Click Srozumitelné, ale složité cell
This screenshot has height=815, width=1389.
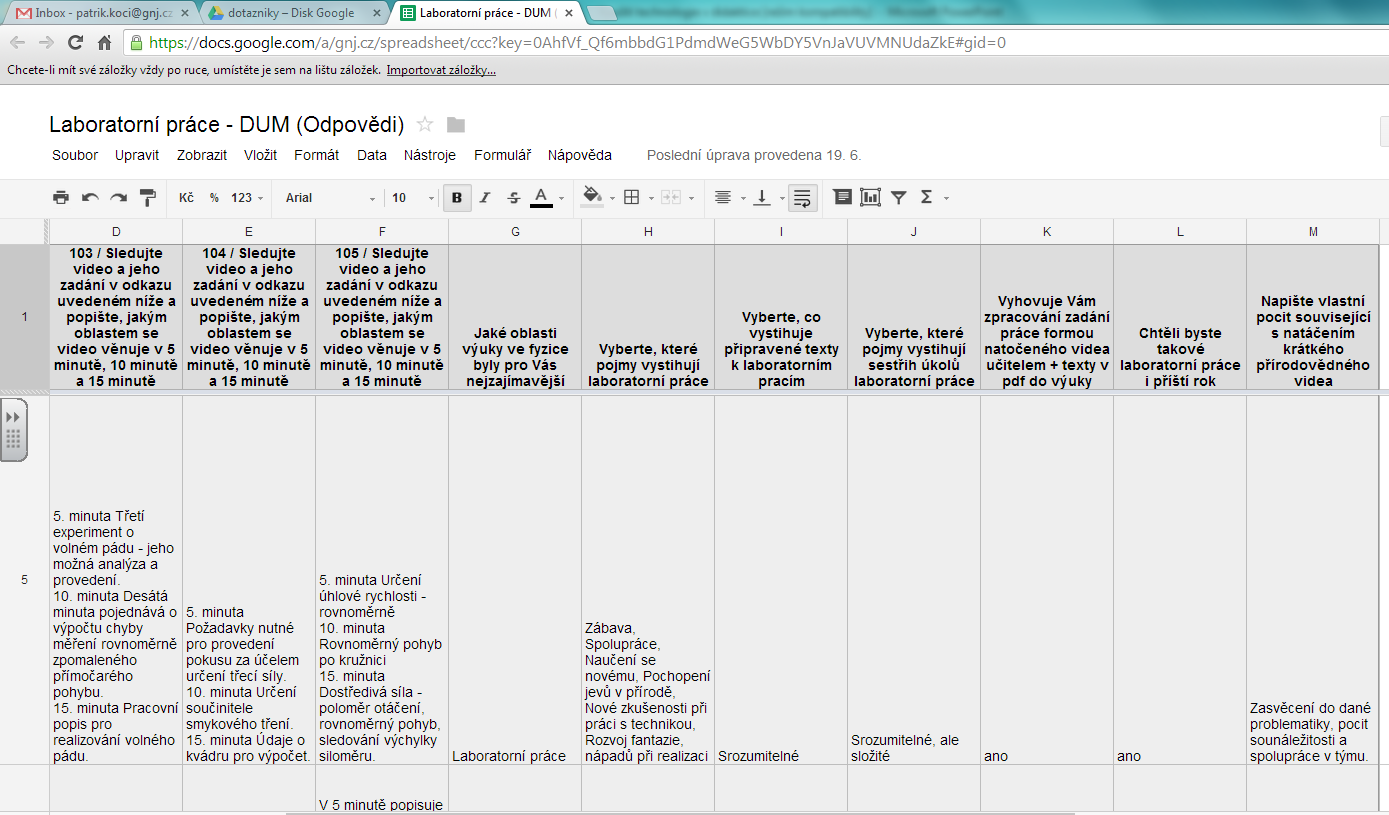pyautogui.click(x=914, y=580)
